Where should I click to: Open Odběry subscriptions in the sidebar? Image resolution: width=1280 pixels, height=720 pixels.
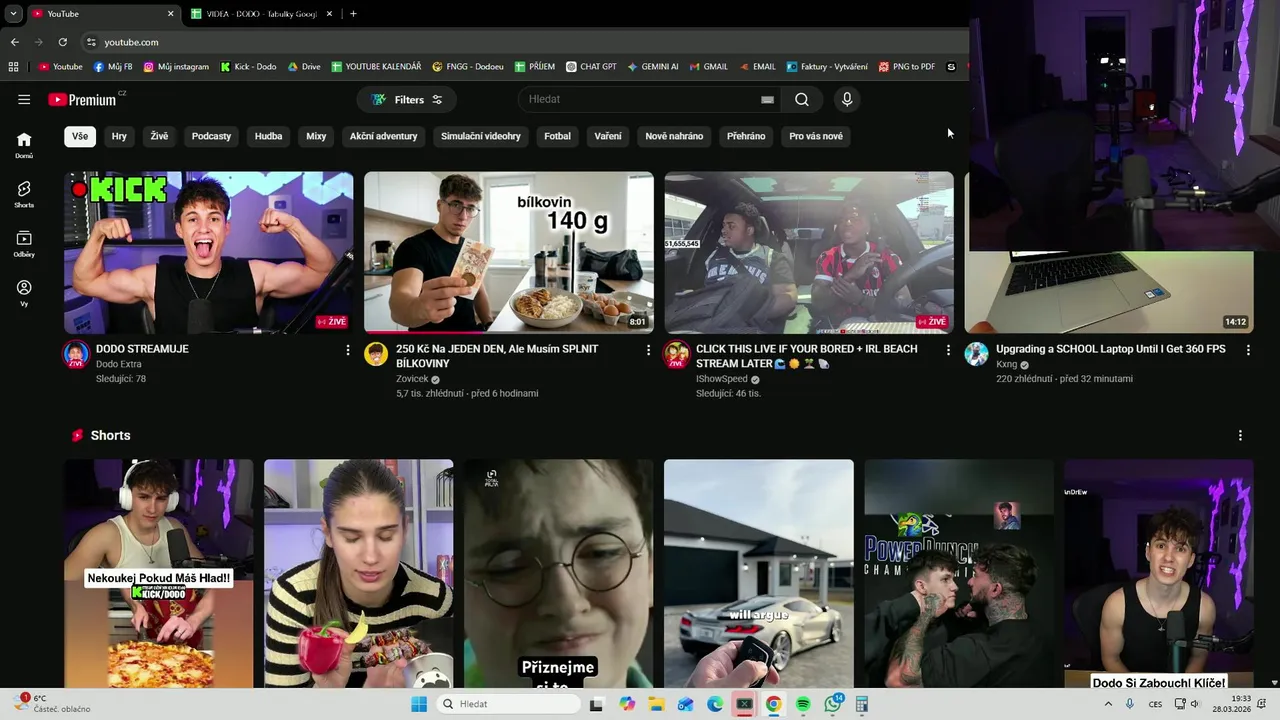coord(24,244)
